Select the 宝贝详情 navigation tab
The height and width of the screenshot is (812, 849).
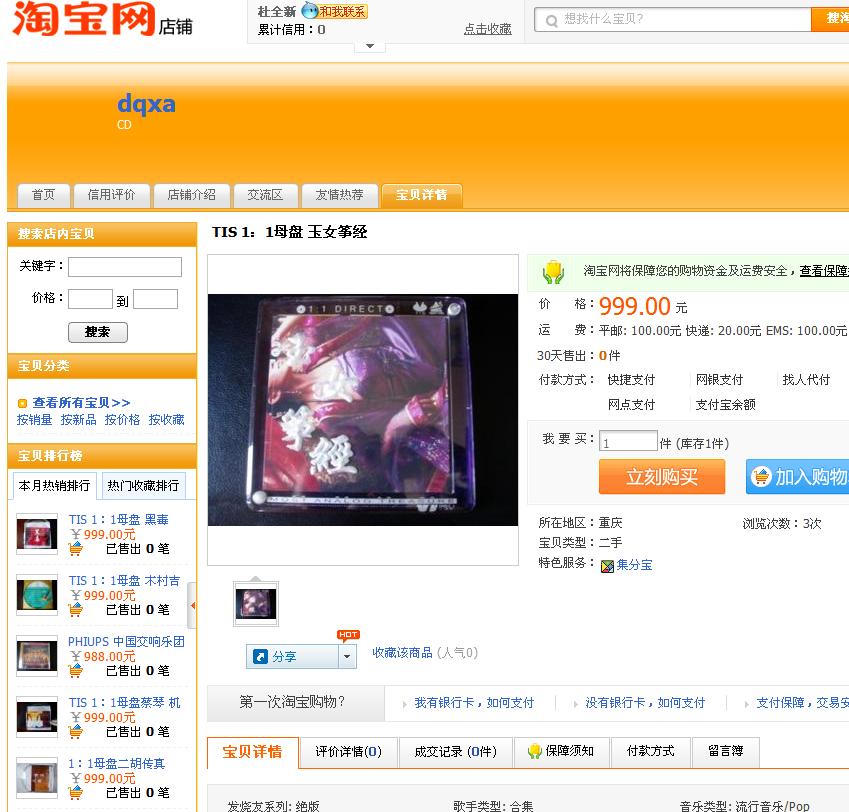(421, 195)
